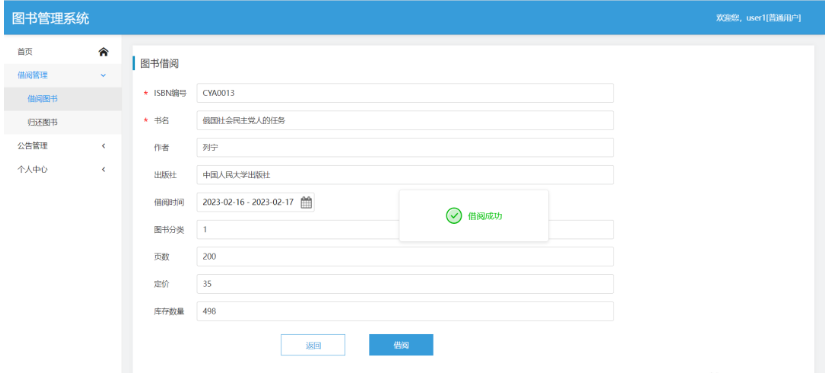Click the 返回 button

pos(313,345)
